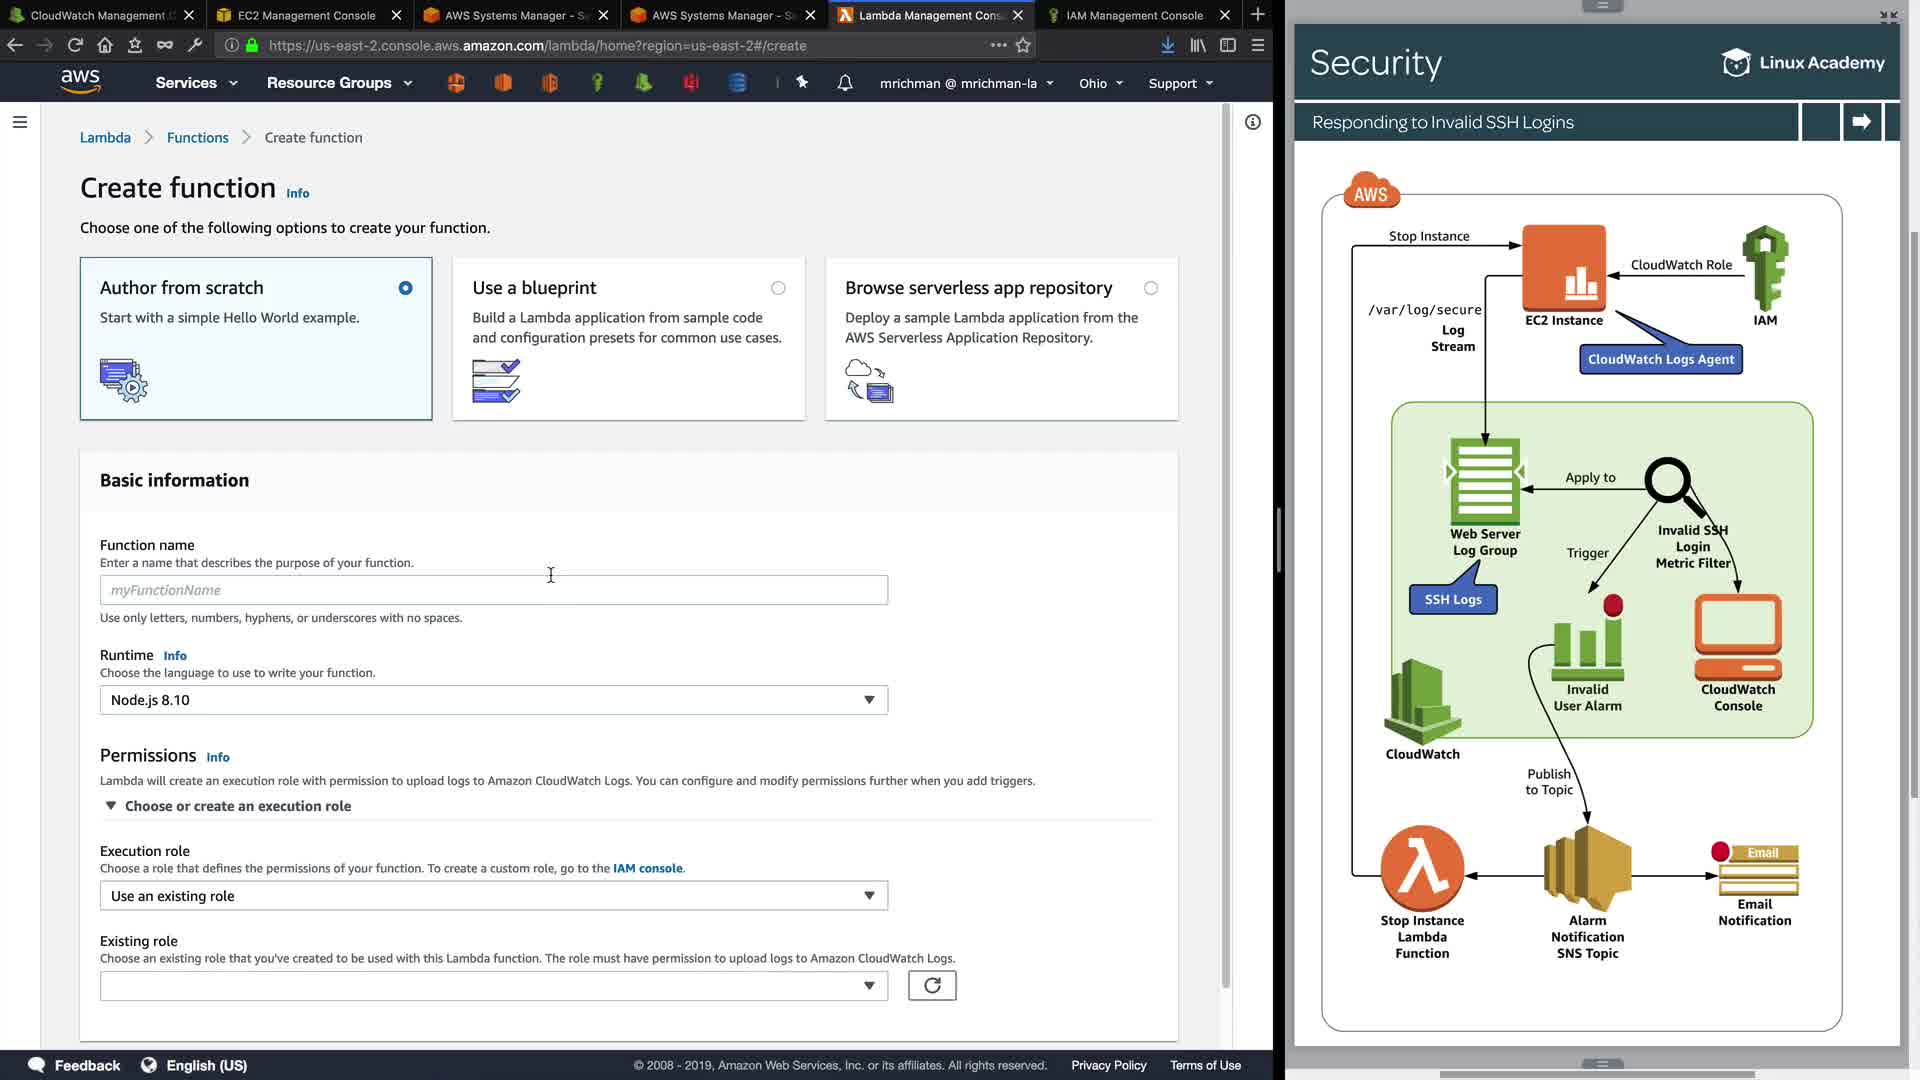The image size is (1920, 1080).
Task: Bookmark page with the star icon
Action: point(1023,45)
